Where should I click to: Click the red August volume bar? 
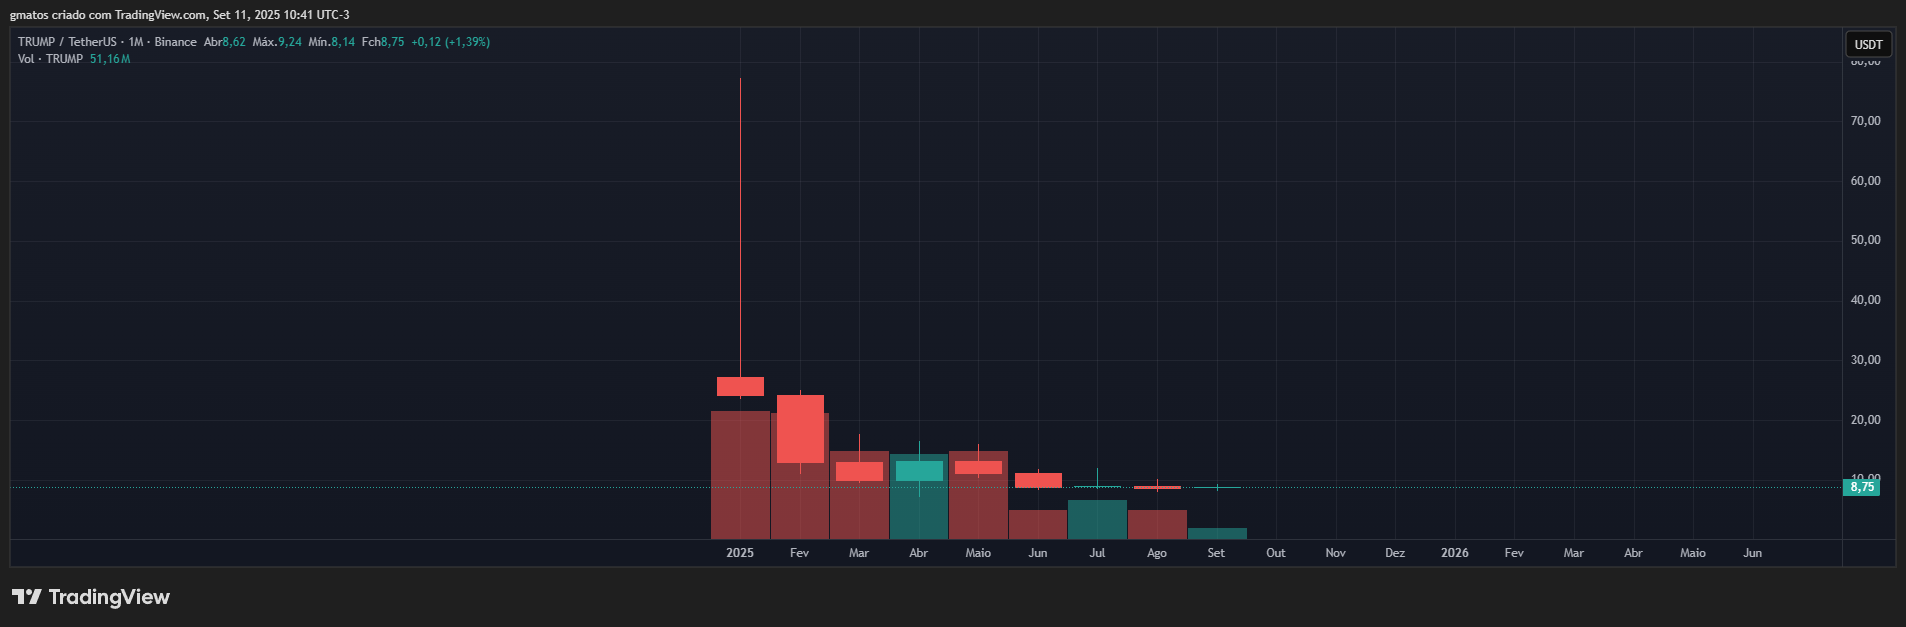click(1157, 525)
